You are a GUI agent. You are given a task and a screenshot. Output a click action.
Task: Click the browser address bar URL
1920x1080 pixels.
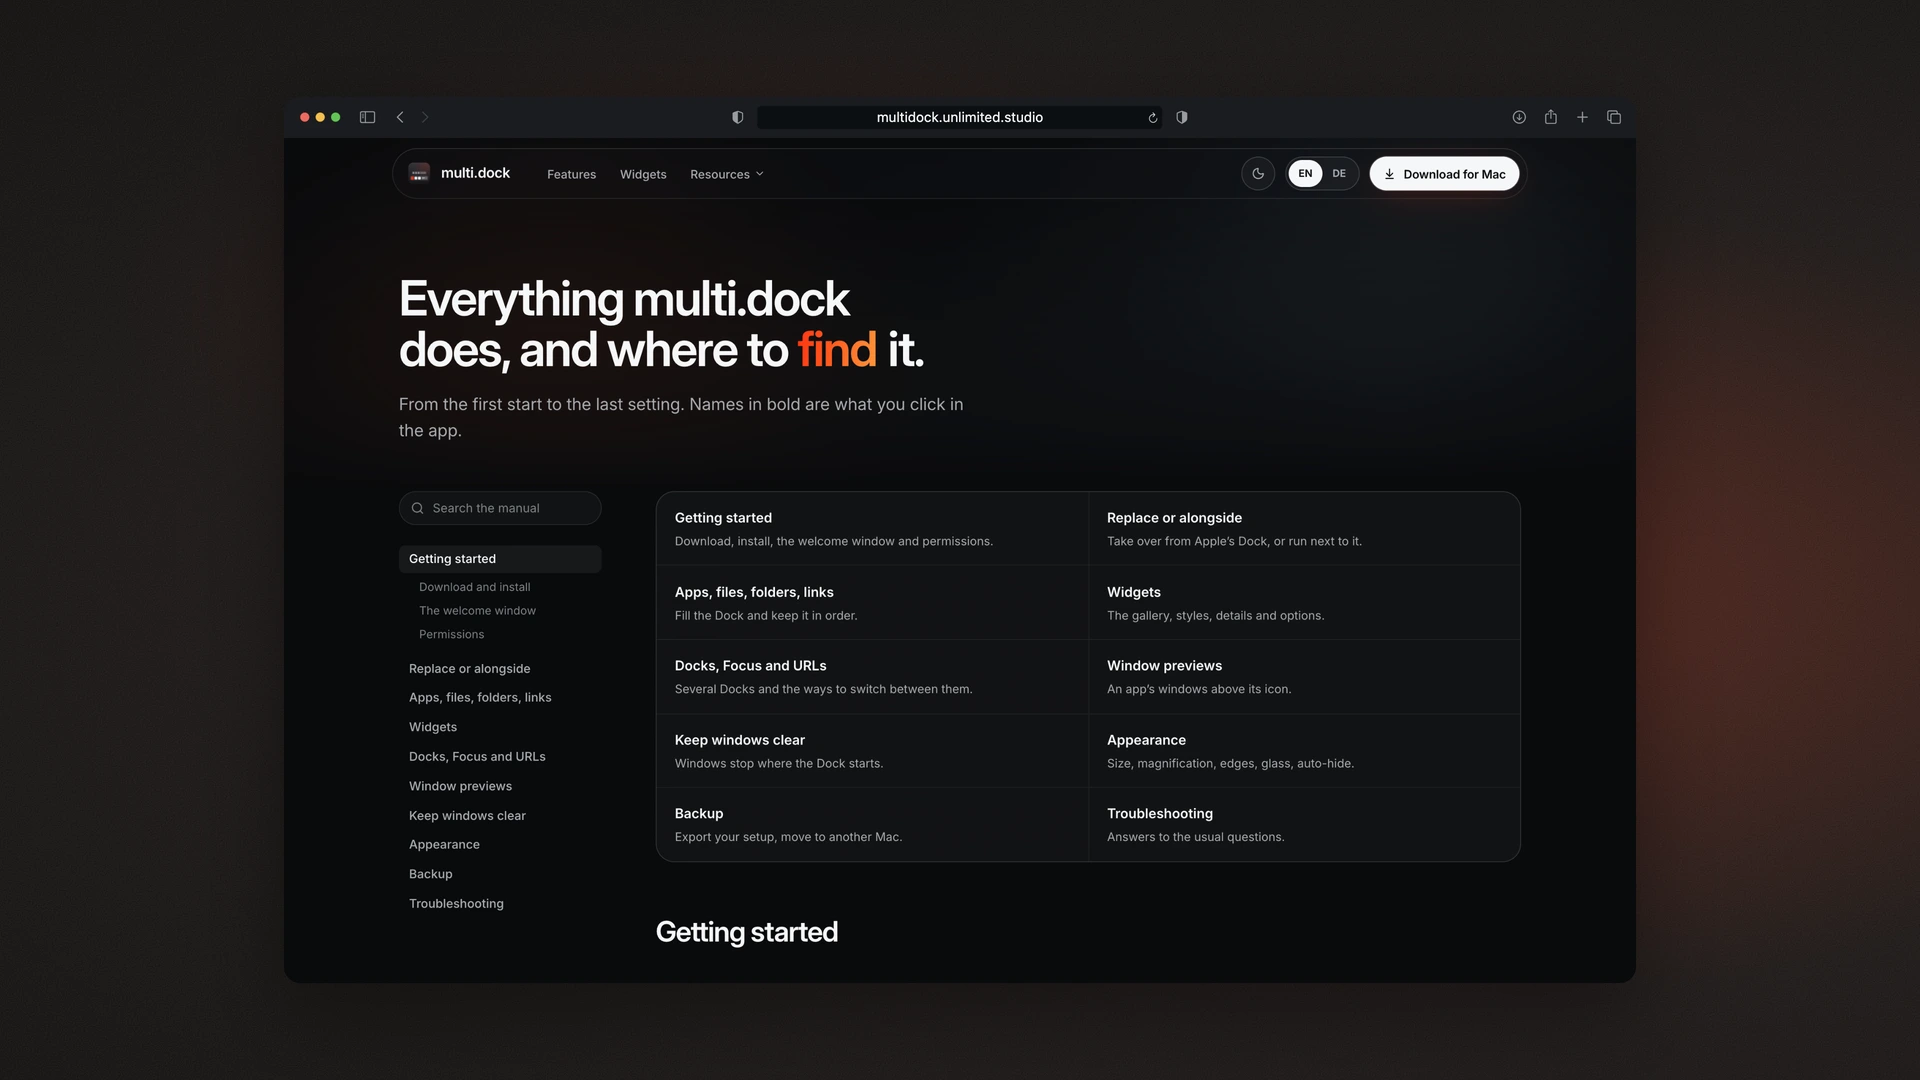pyautogui.click(x=959, y=117)
